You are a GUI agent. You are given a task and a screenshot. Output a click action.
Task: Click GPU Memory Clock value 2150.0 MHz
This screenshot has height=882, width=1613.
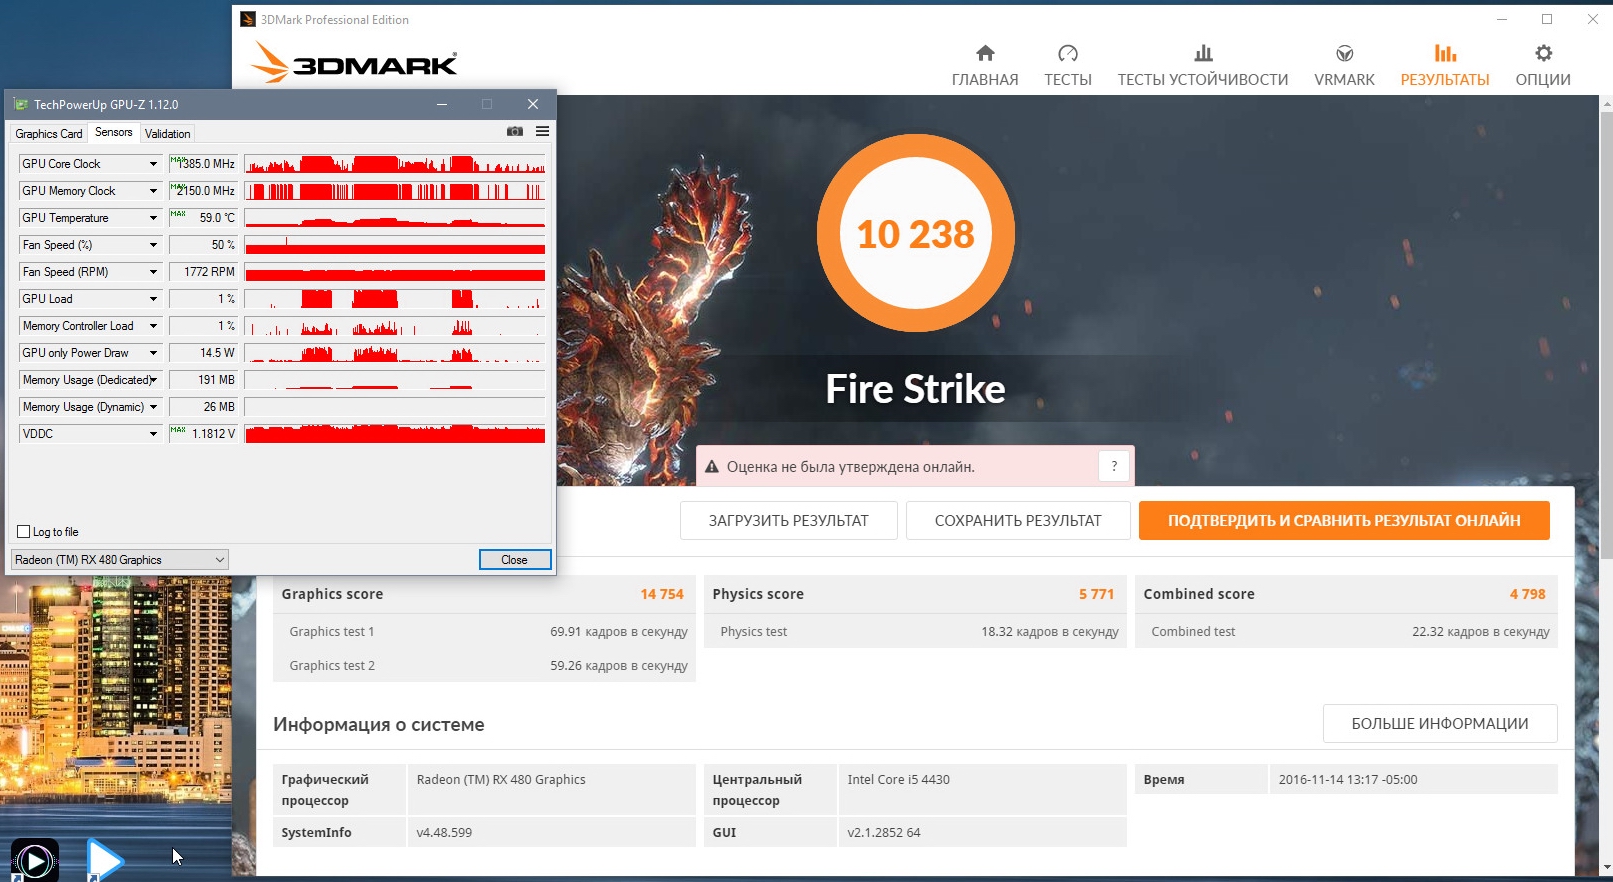coord(203,191)
